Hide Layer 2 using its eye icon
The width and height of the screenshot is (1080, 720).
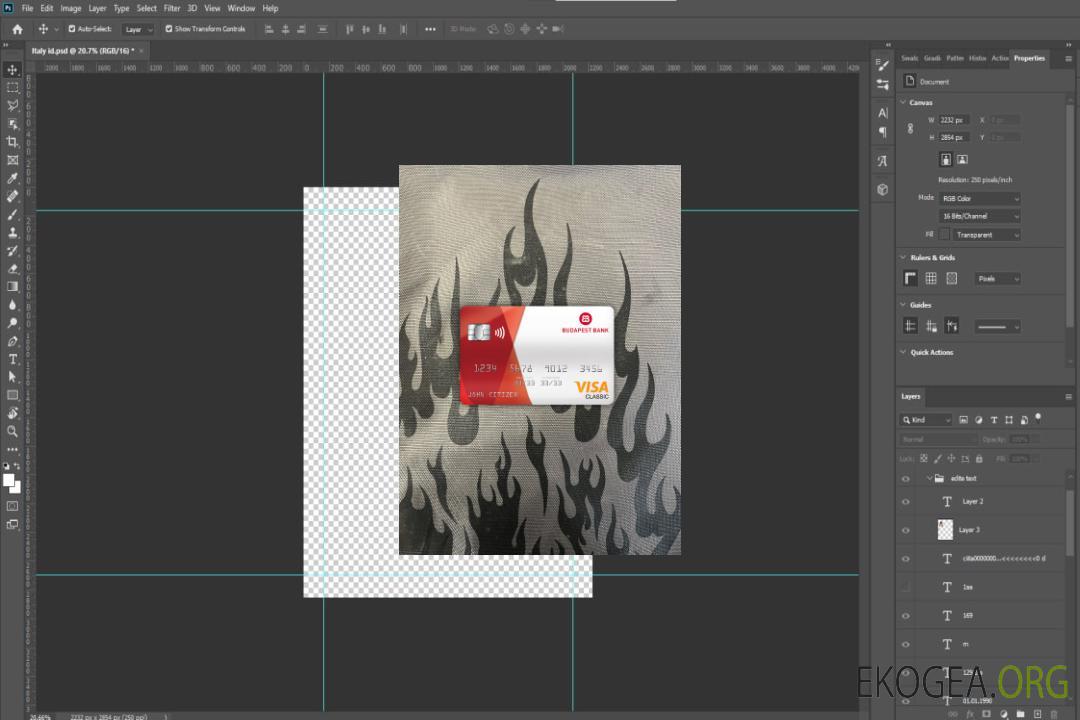(x=906, y=502)
